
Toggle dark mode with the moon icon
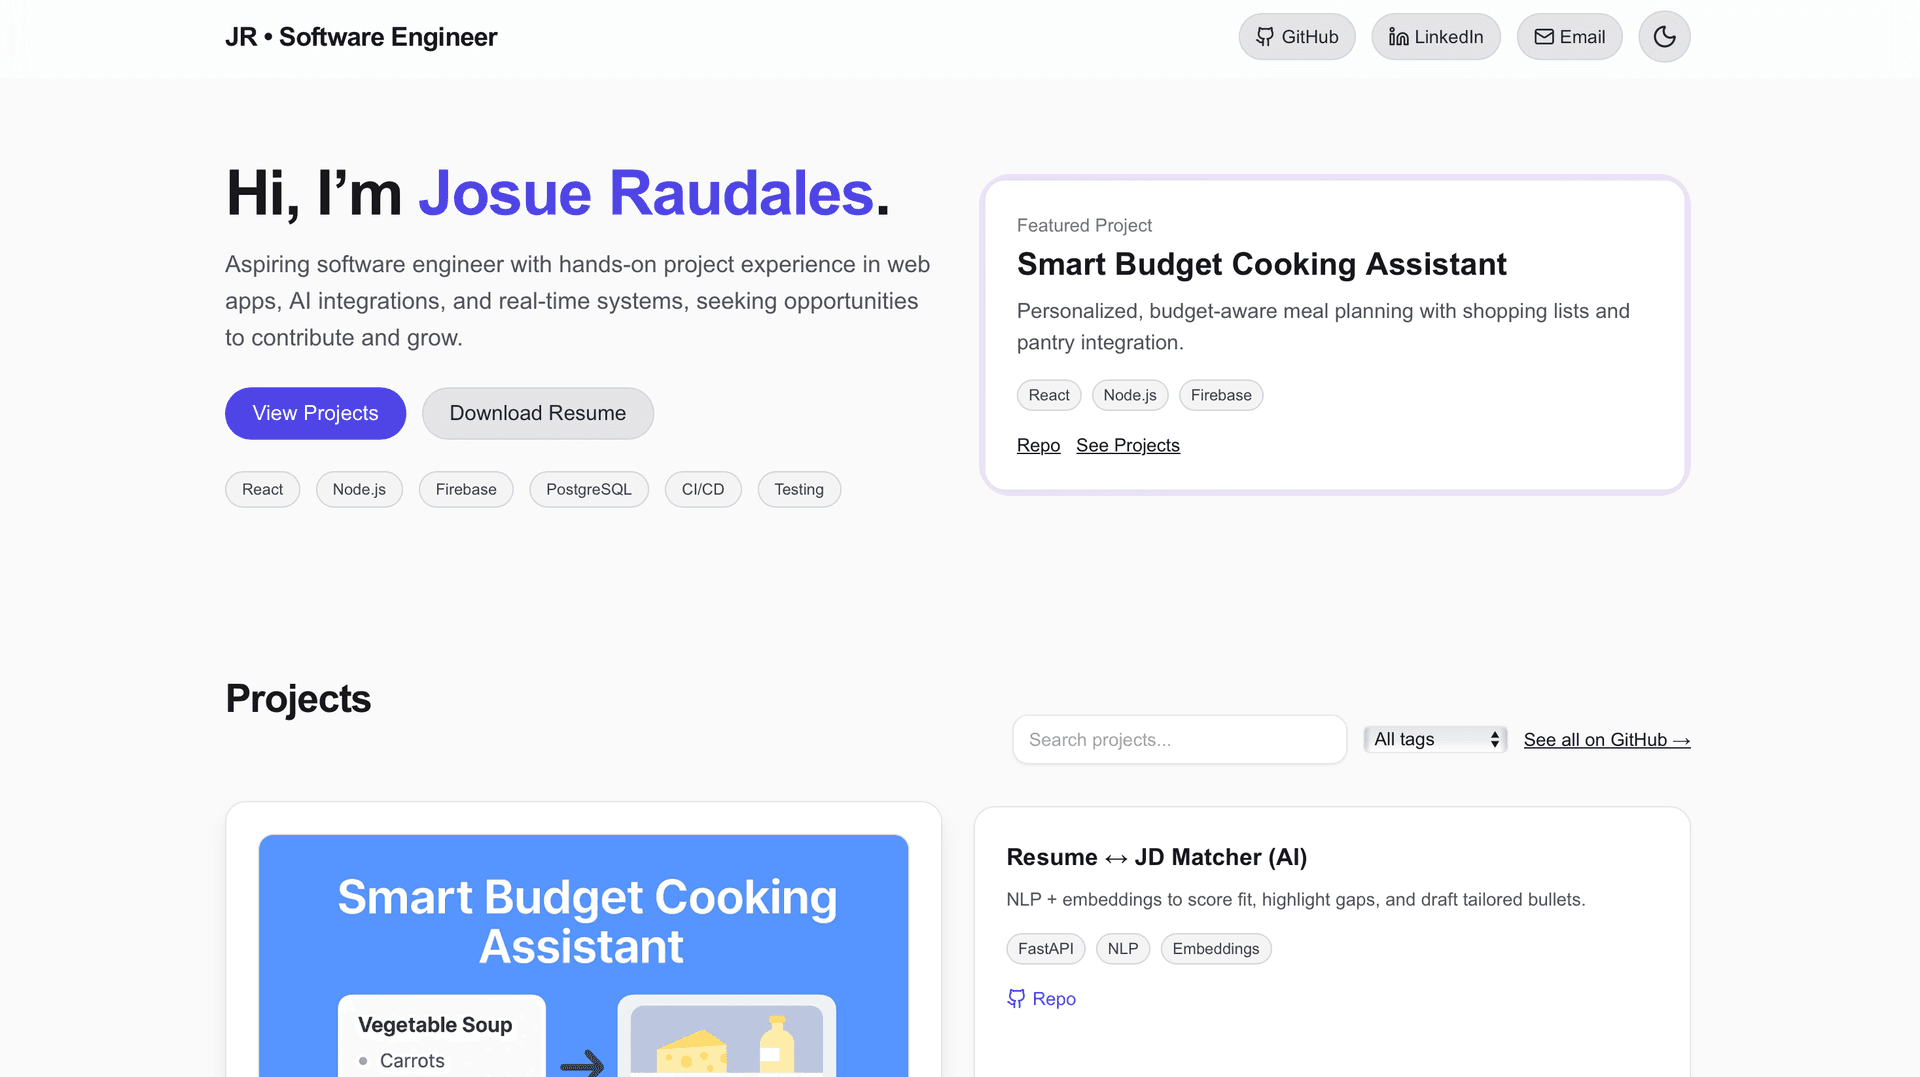[x=1664, y=37]
